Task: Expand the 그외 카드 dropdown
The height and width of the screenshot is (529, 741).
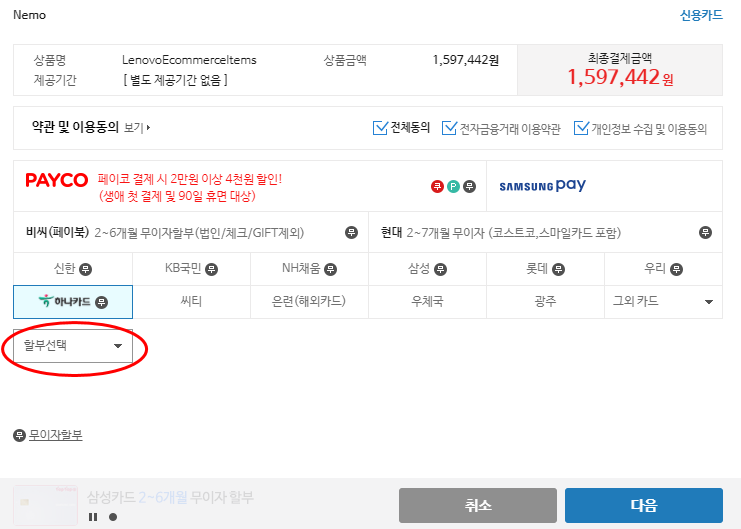Action: click(663, 302)
